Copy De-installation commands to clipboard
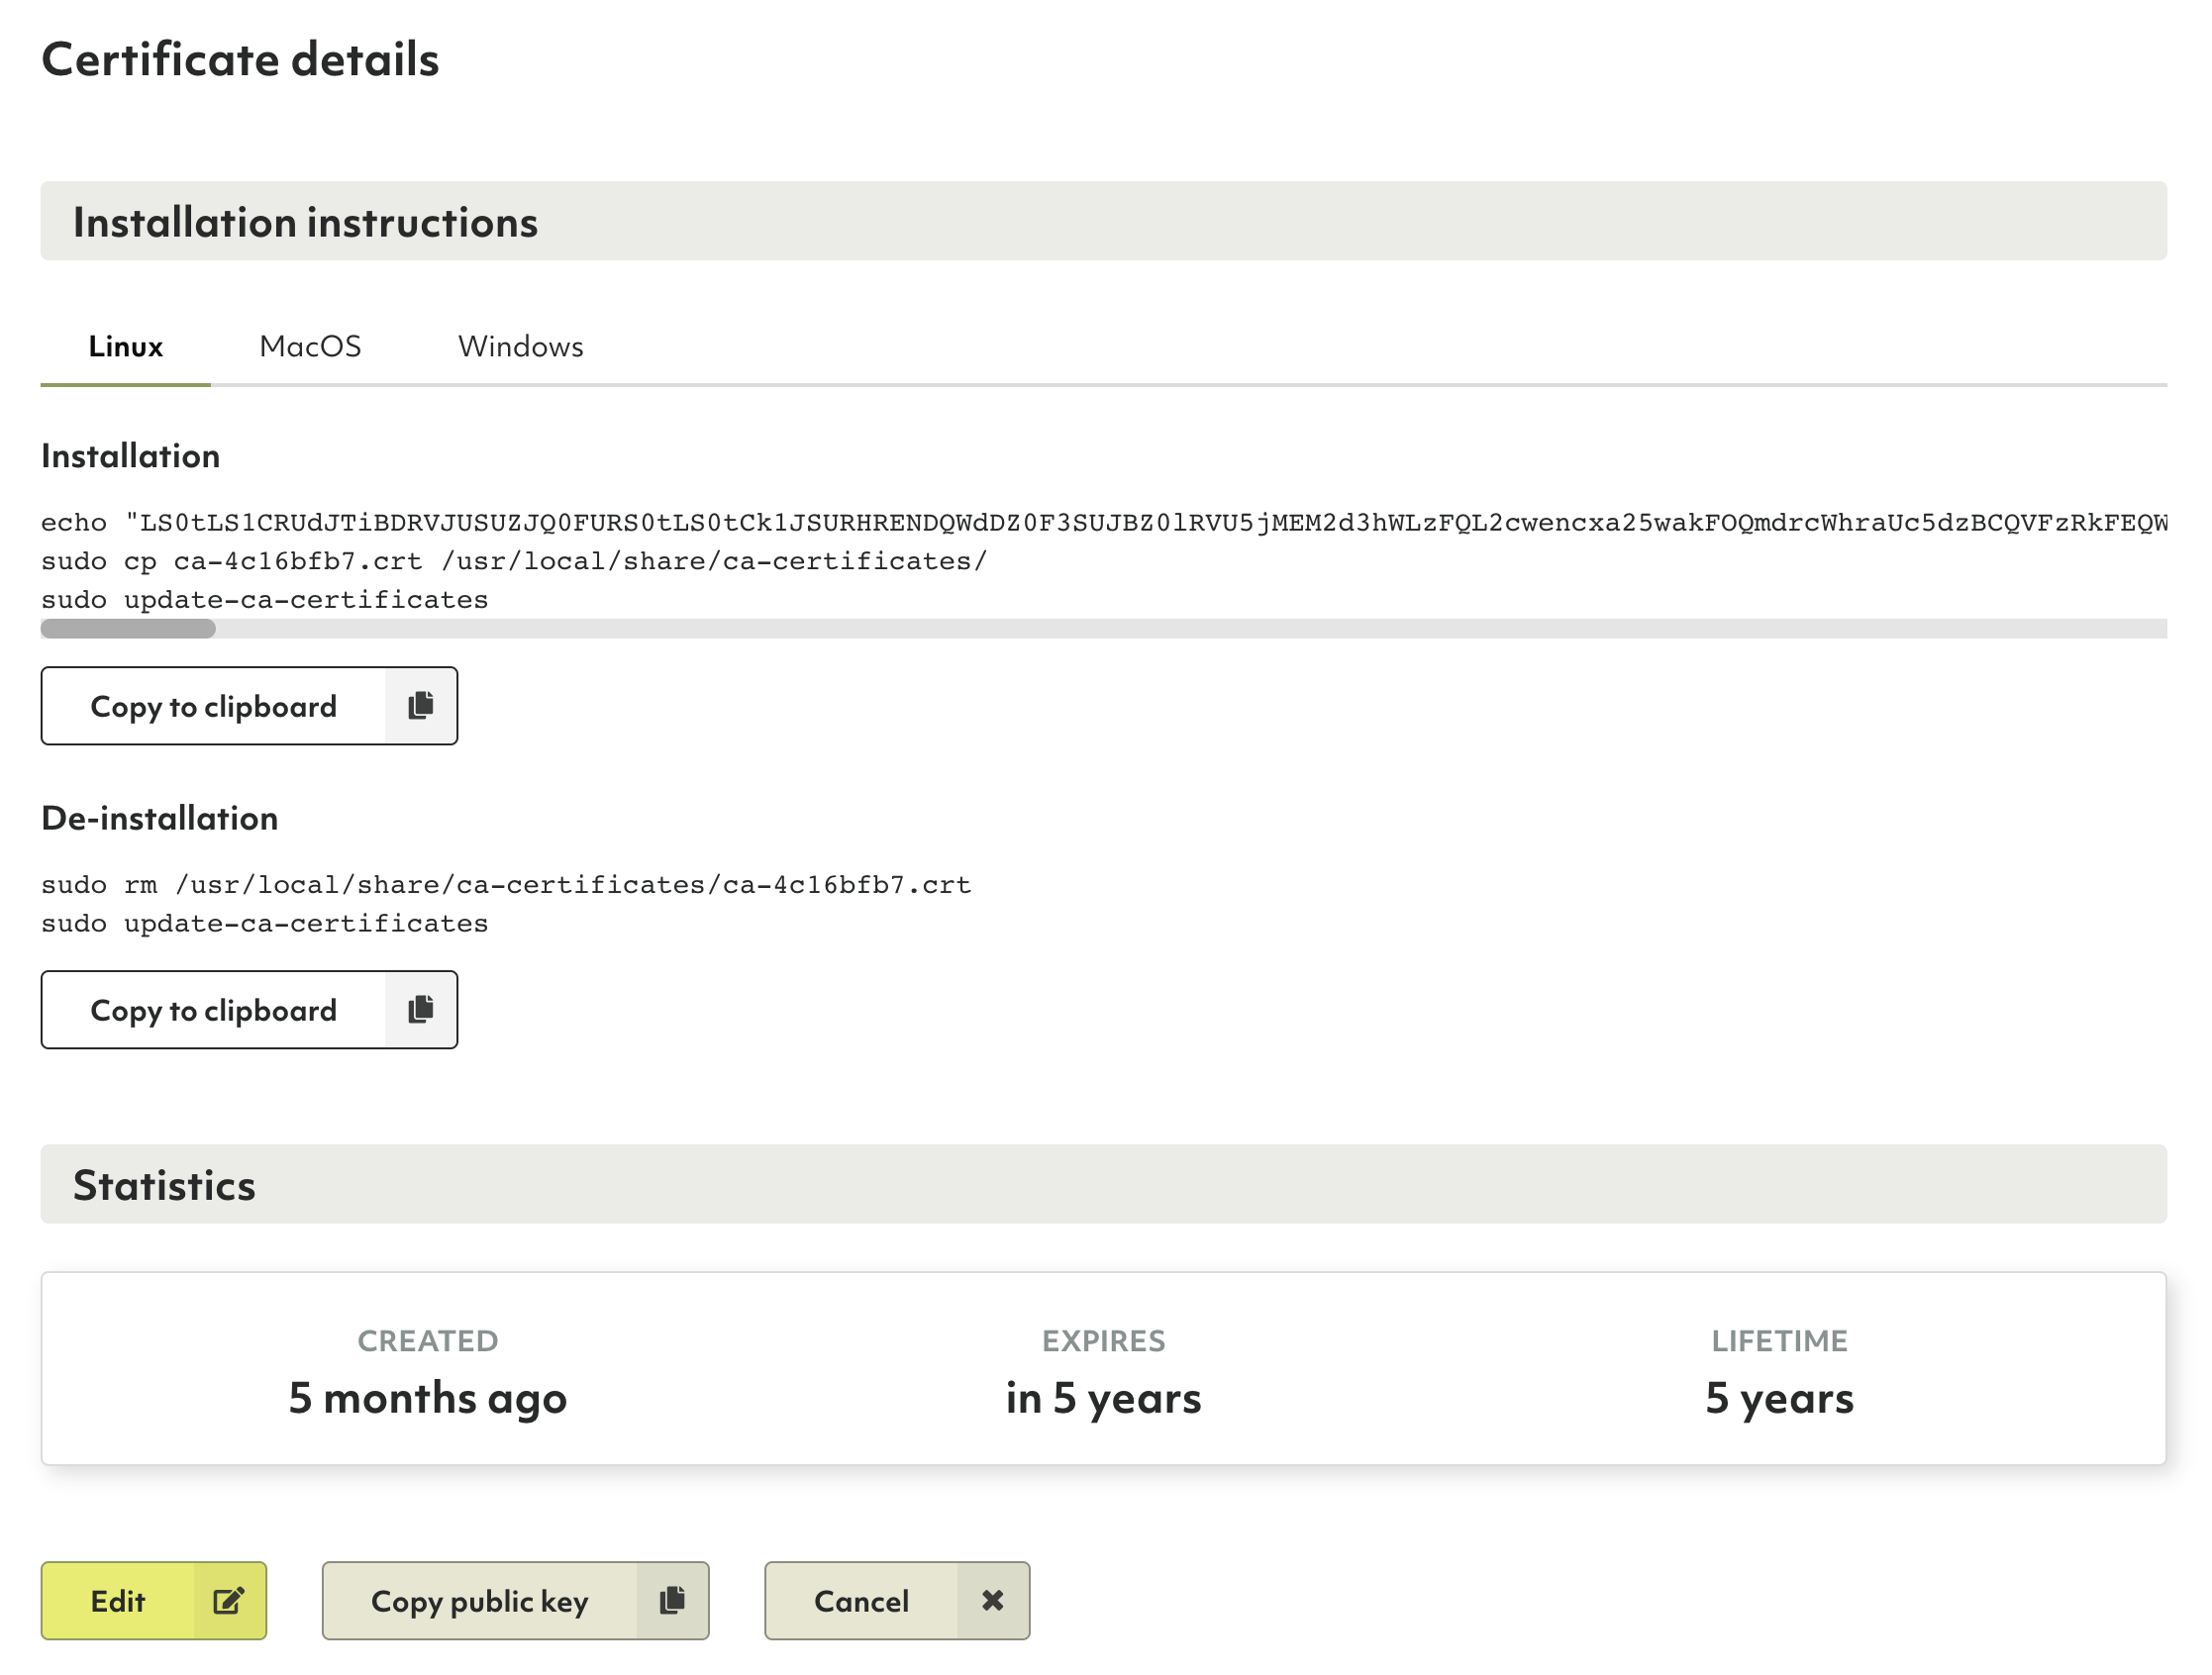The image size is (2212, 1675). [249, 1010]
